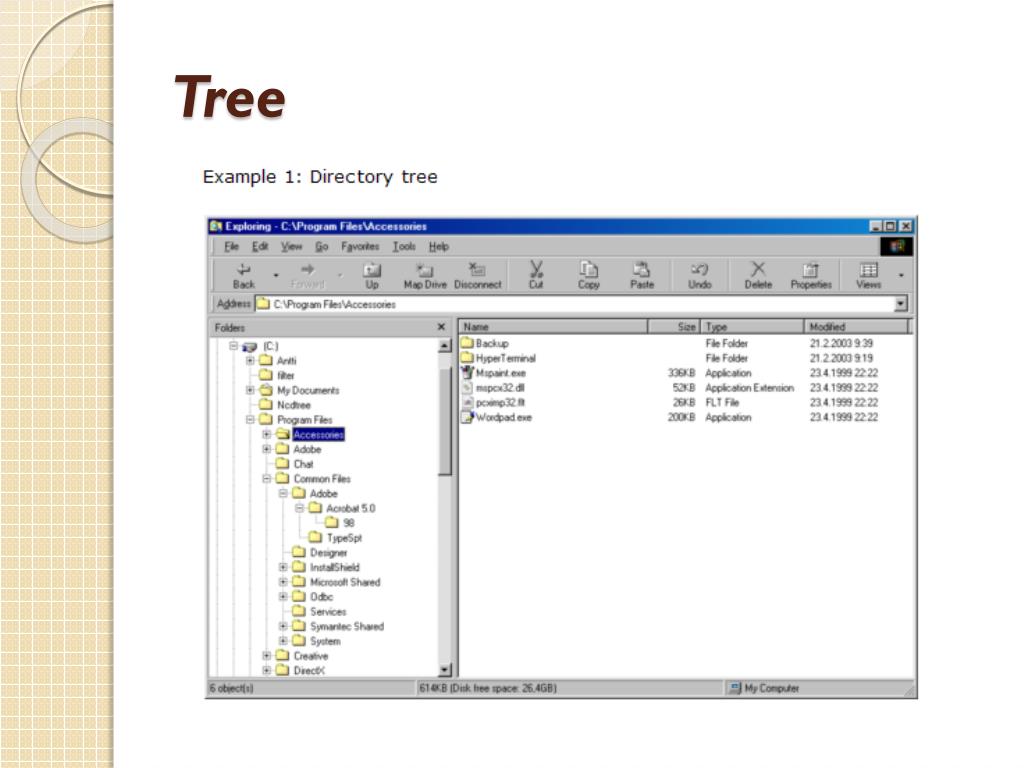Collapse the Program Files tree node
This screenshot has width=1024, height=768.
tap(251, 420)
